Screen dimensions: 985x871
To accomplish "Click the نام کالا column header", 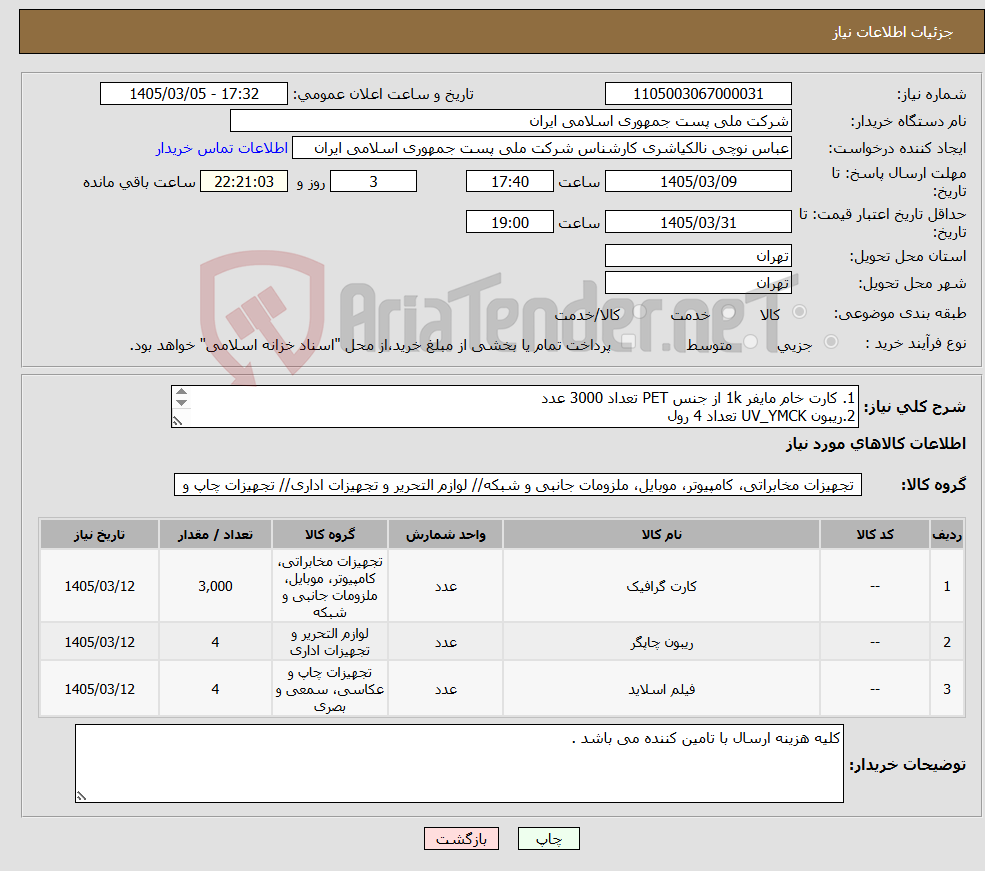I will [x=661, y=534].
